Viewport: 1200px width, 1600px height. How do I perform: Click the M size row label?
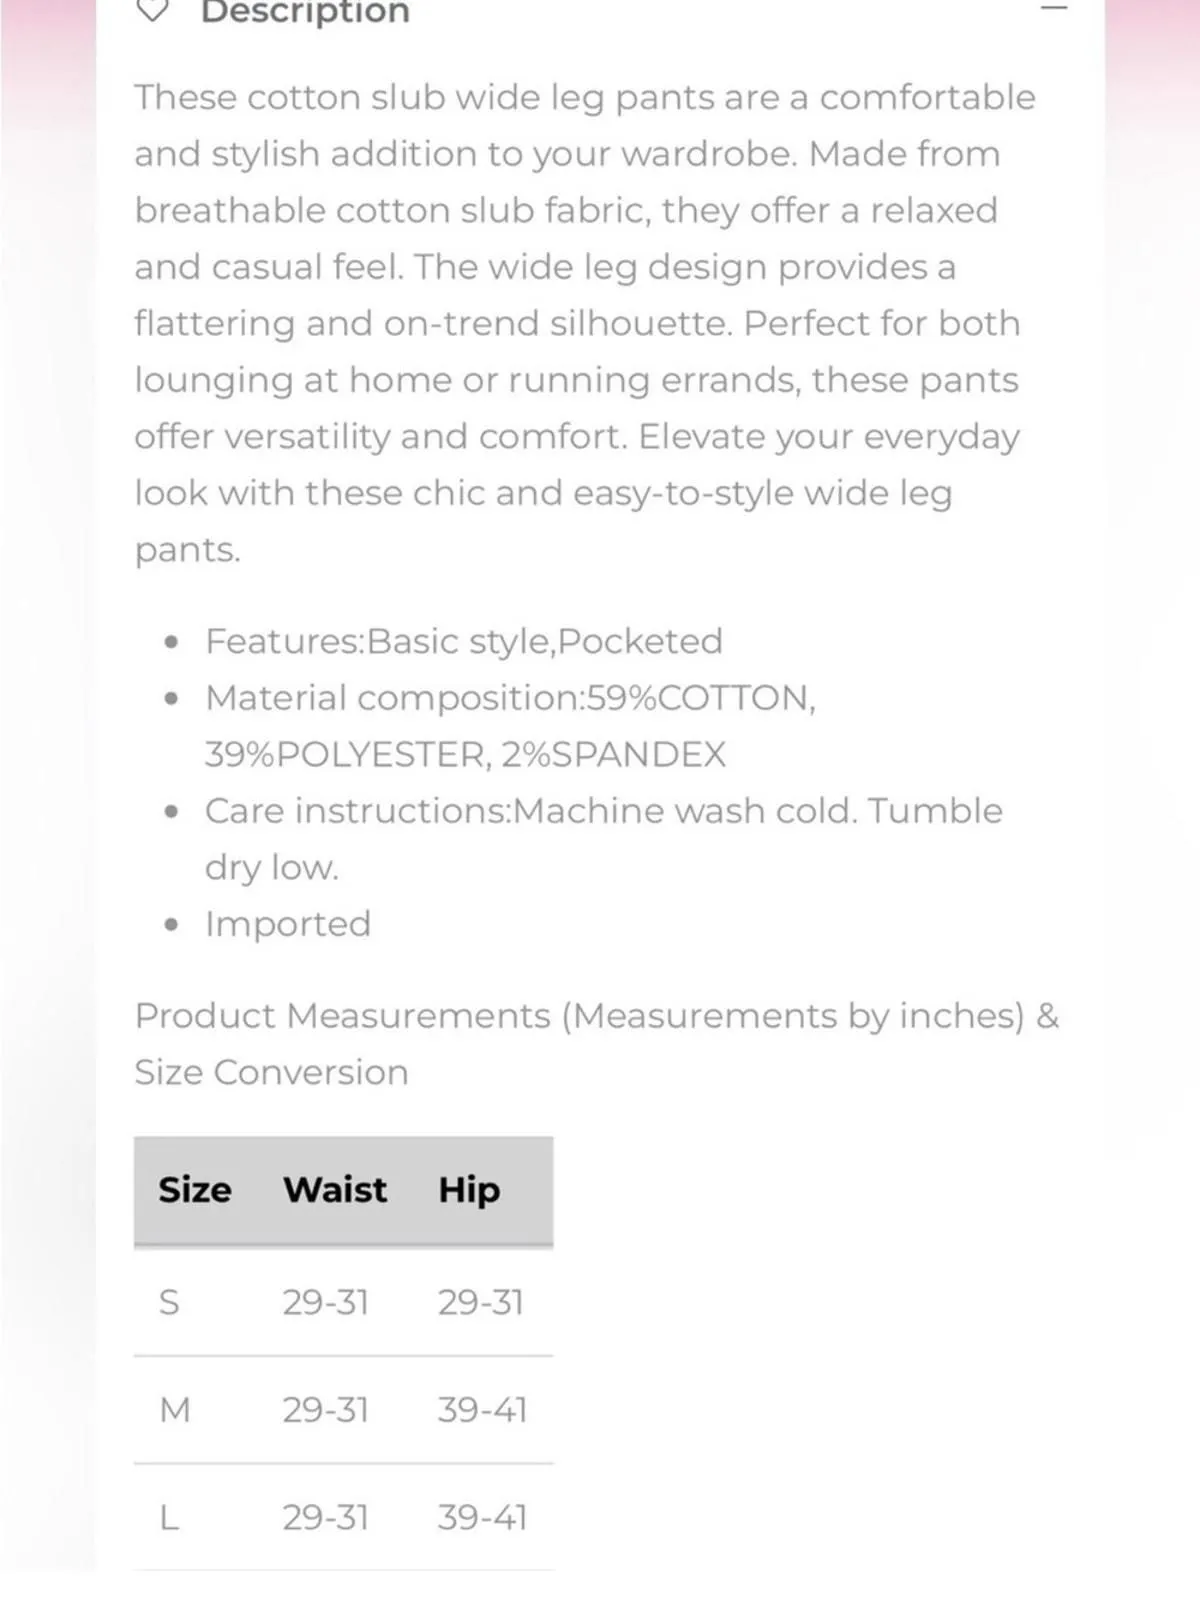click(x=175, y=1410)
